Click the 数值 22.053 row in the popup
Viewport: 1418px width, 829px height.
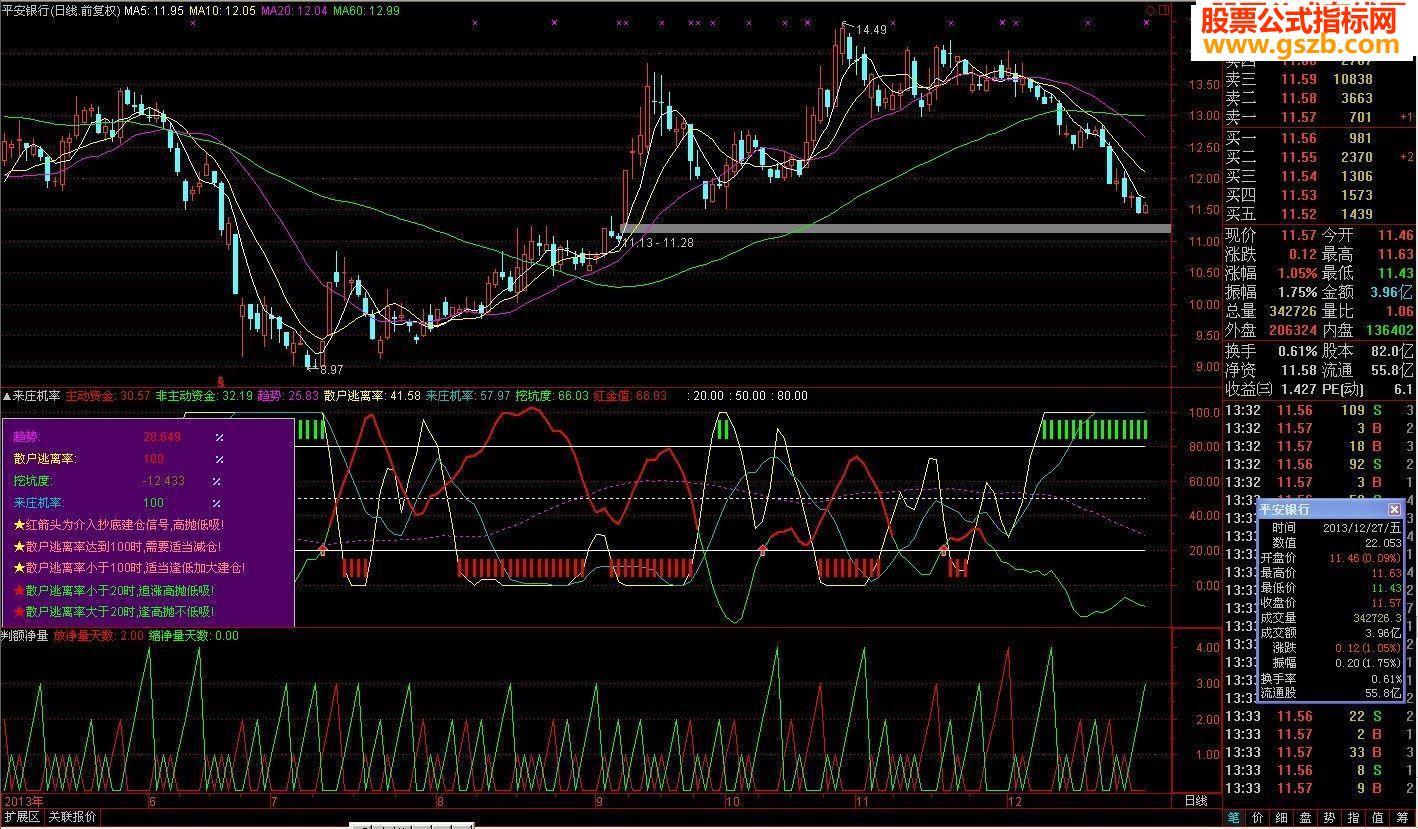[1331, 543]
